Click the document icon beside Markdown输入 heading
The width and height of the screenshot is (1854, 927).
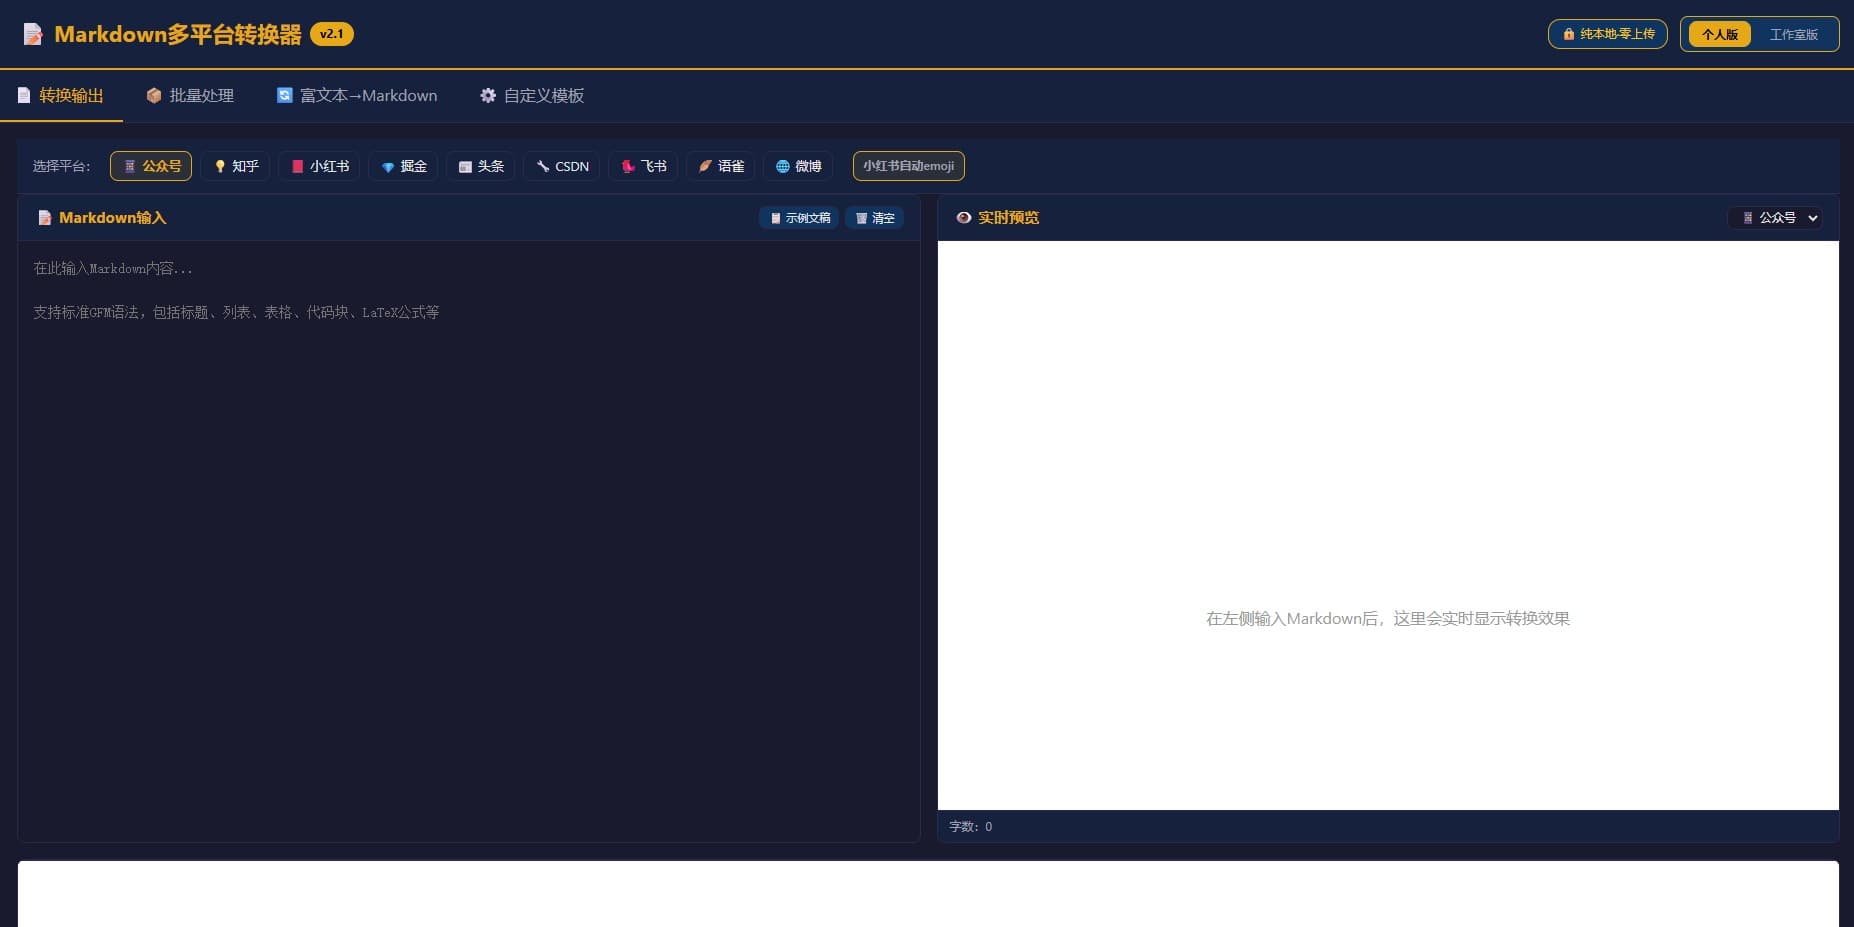point(44,218)
